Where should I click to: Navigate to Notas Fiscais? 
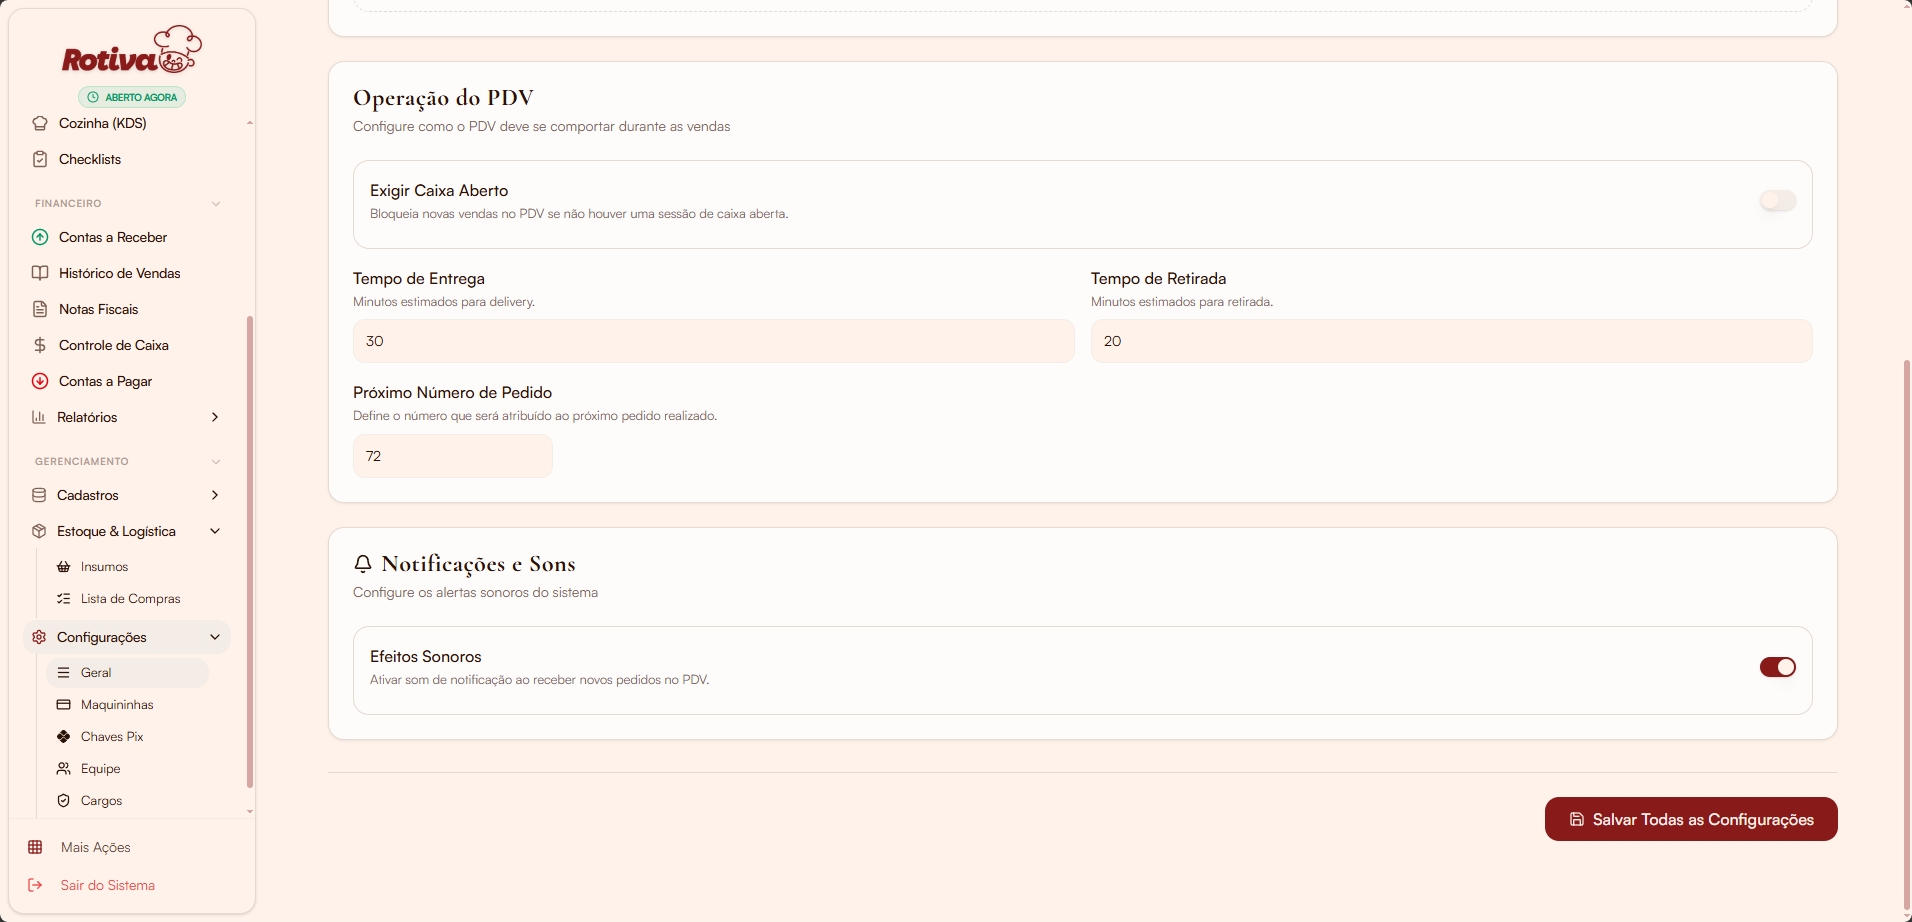coord(99,309)
